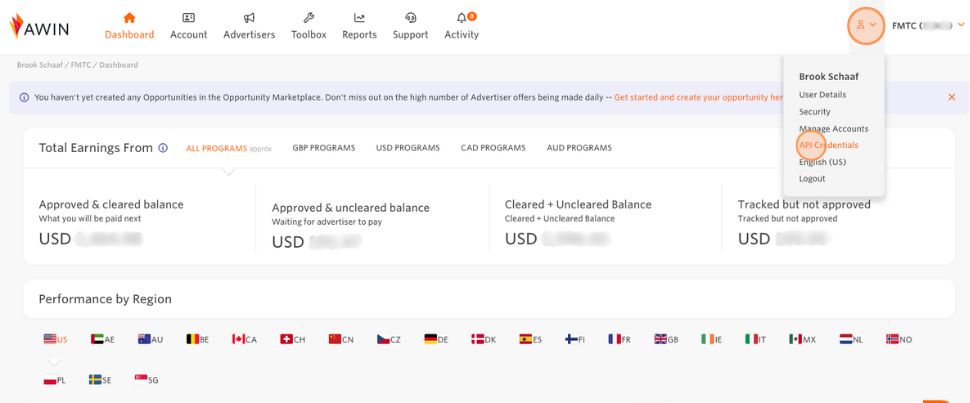Viewport: 970px width, 403px height.
Task: Click the Total Earnings info icon
Action: 163,148
